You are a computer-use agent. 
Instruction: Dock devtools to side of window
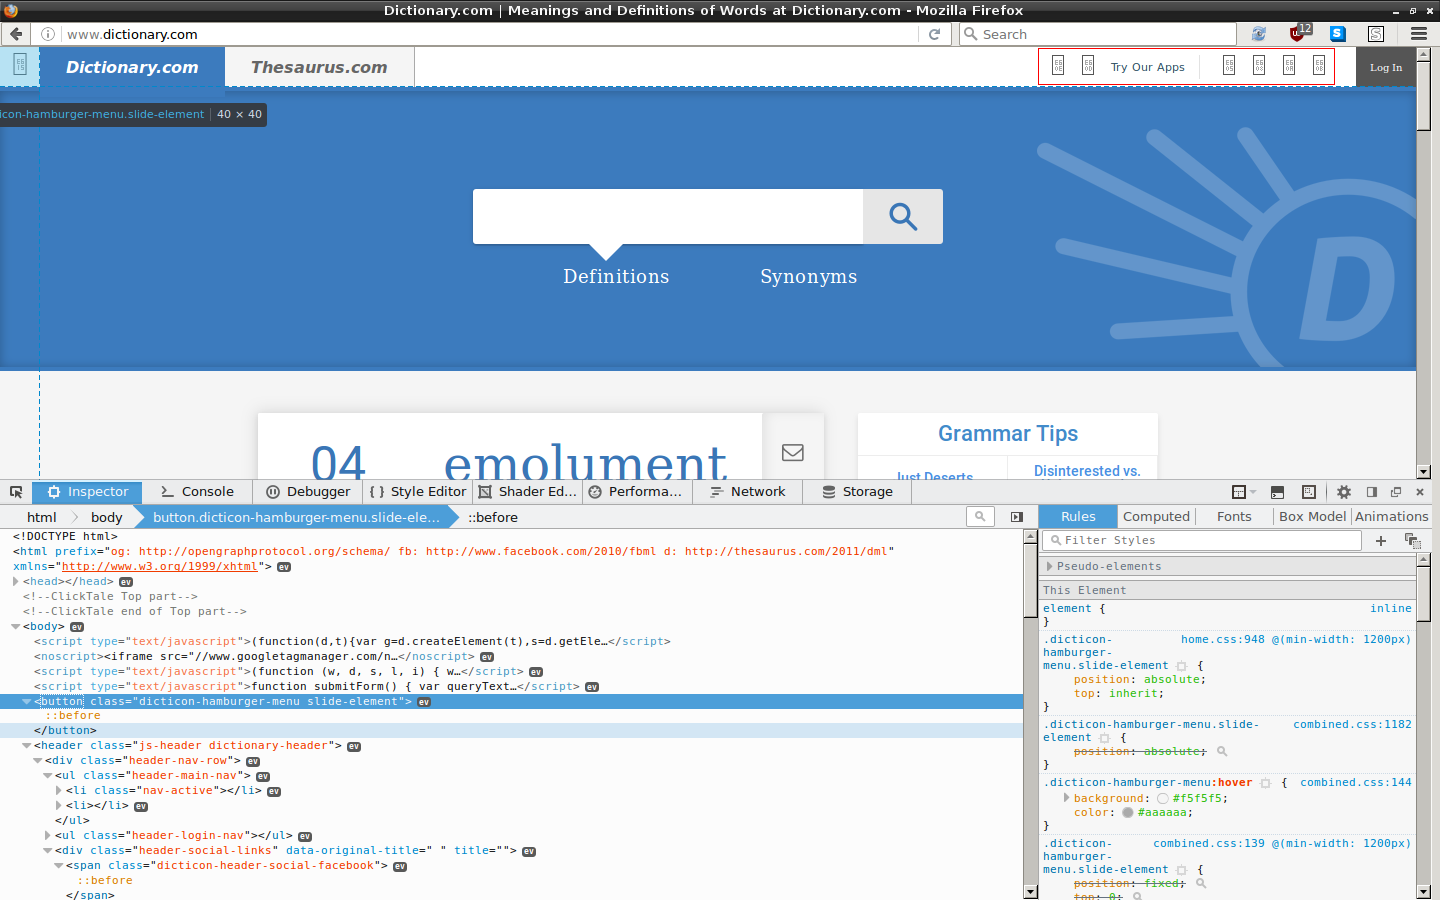[x=1372, y=492]
